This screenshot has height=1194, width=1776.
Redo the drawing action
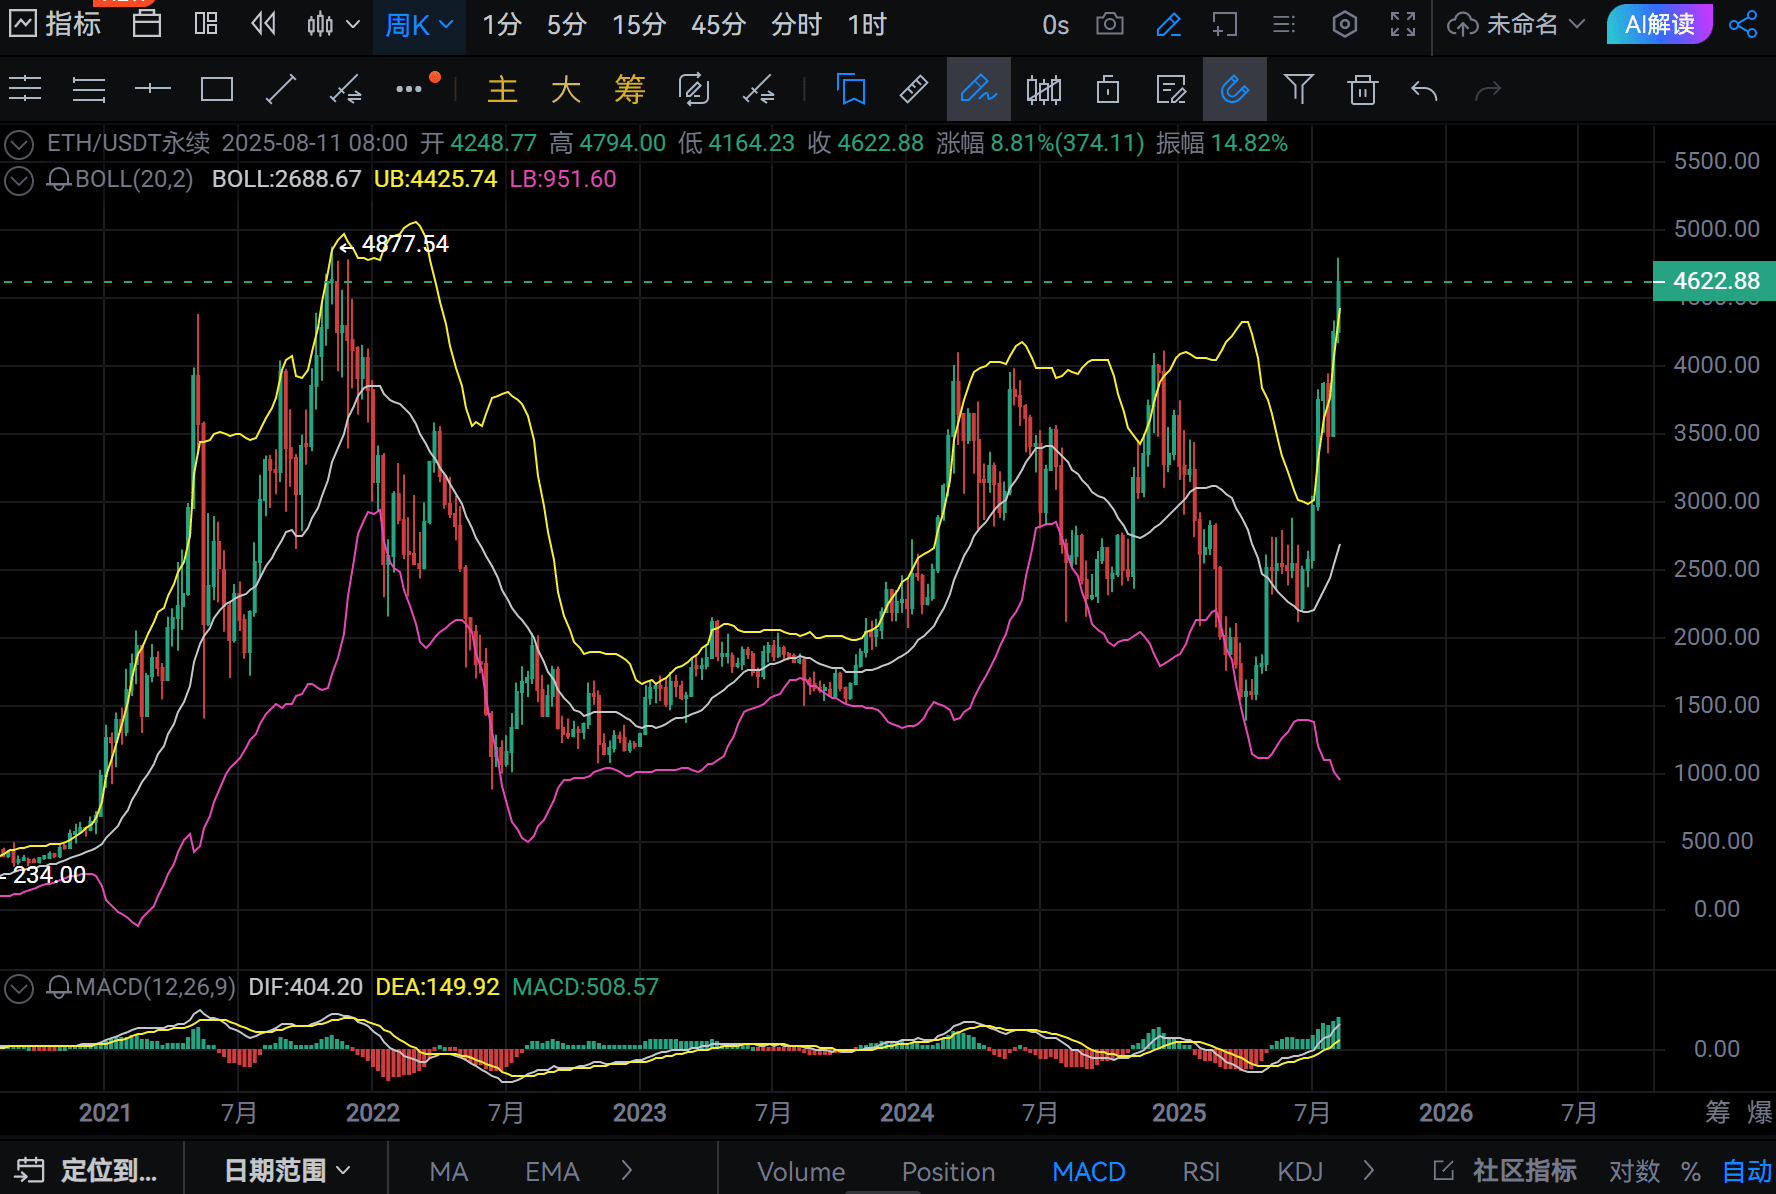pyautogui.click(x=1489, y=91)
